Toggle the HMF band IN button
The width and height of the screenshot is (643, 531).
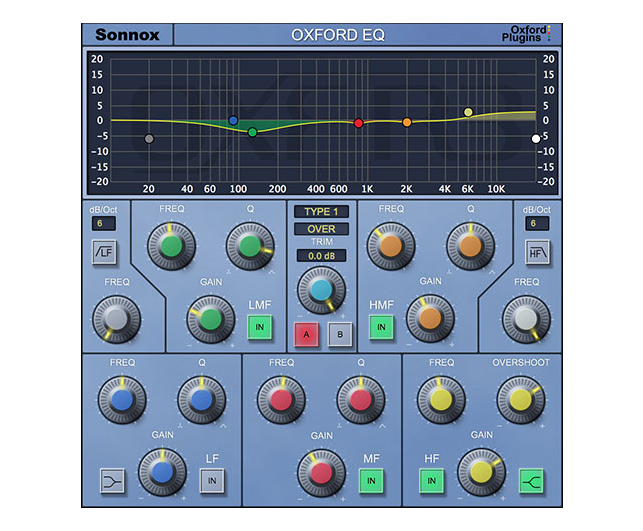pos(381,326)
